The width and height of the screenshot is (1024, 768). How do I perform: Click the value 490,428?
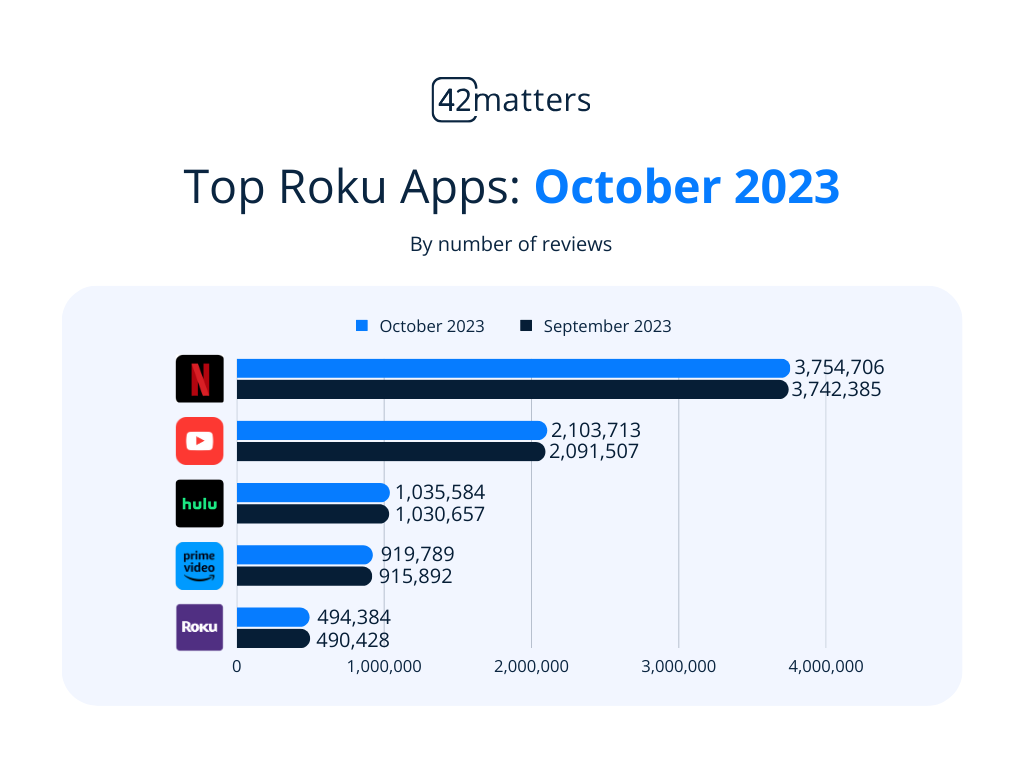tap(353, 639)
